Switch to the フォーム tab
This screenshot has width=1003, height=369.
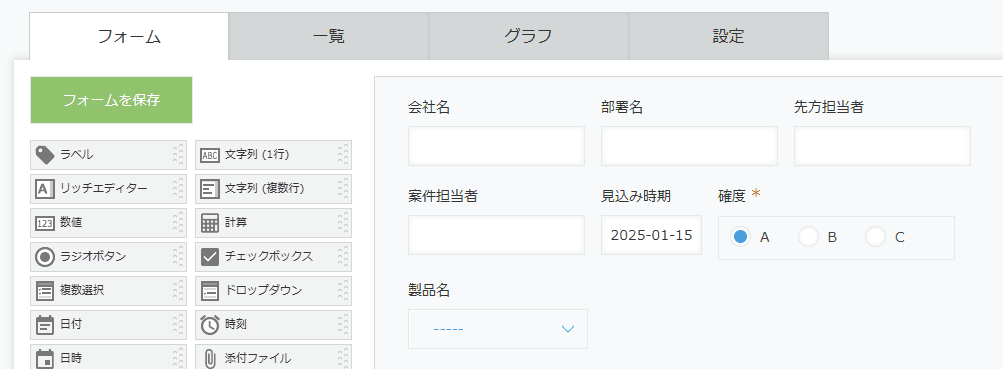129,36
